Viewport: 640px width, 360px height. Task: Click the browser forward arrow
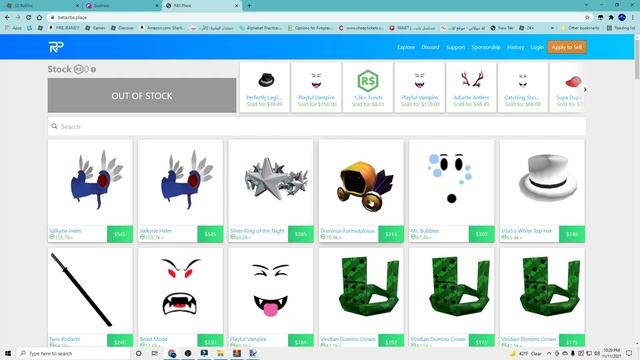click(18, 18)
